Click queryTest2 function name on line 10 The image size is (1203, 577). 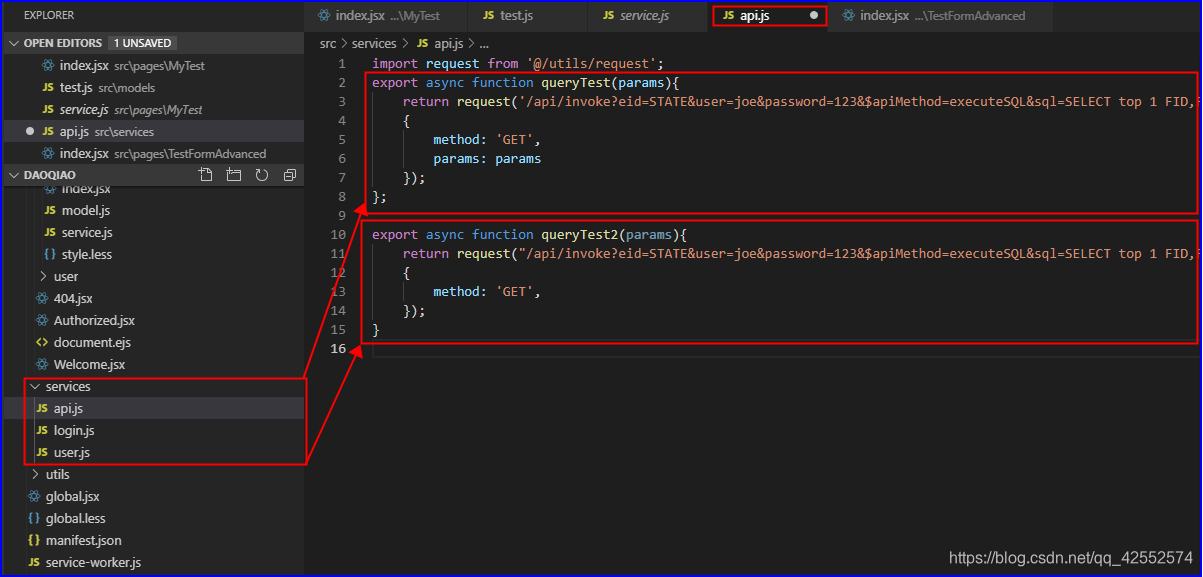(x=580, y=235)
